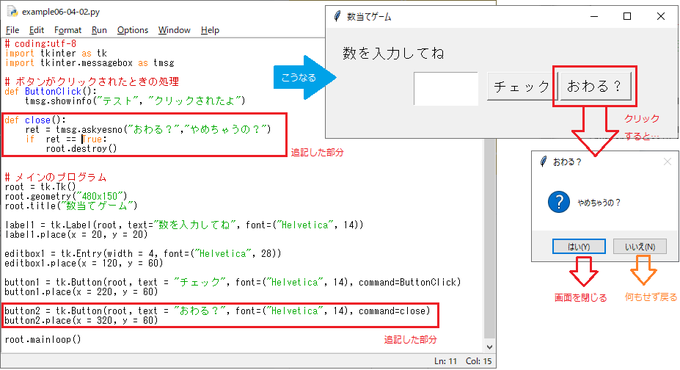Click the 'root.mainloop()' line
The width and height of the screenshot is (680, 370).
pos(42,340)
